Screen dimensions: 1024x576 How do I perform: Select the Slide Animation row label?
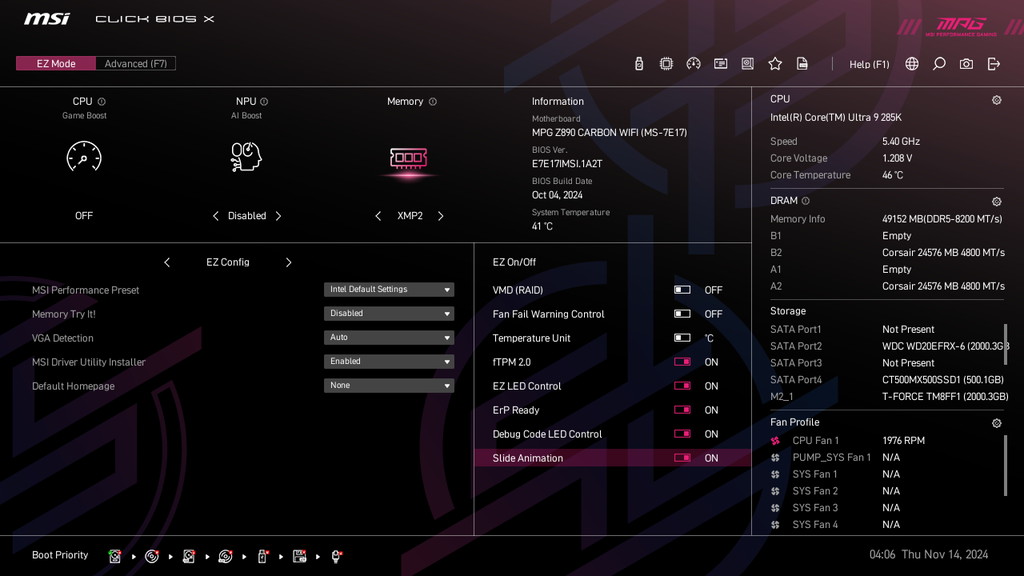click(528, 458)
